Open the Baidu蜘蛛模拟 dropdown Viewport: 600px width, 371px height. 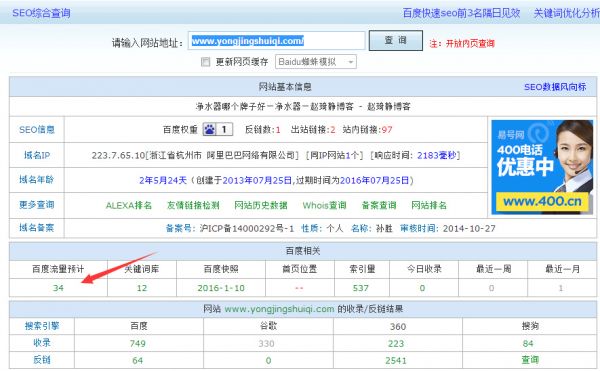pos(316,62)
